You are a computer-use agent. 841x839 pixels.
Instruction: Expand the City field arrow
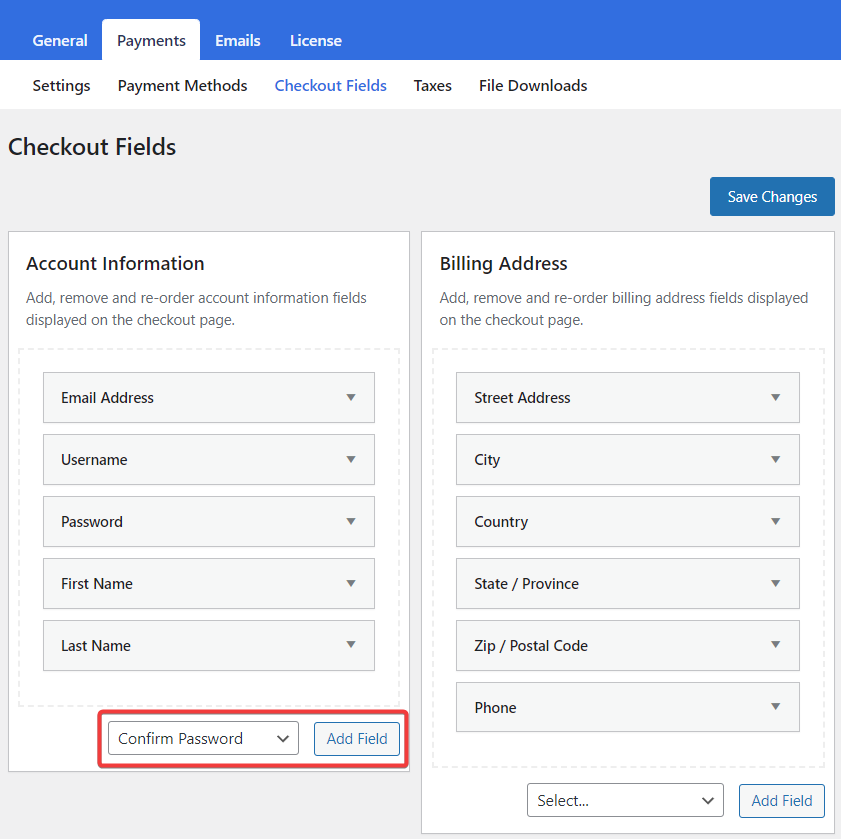[x=775, y=459]
